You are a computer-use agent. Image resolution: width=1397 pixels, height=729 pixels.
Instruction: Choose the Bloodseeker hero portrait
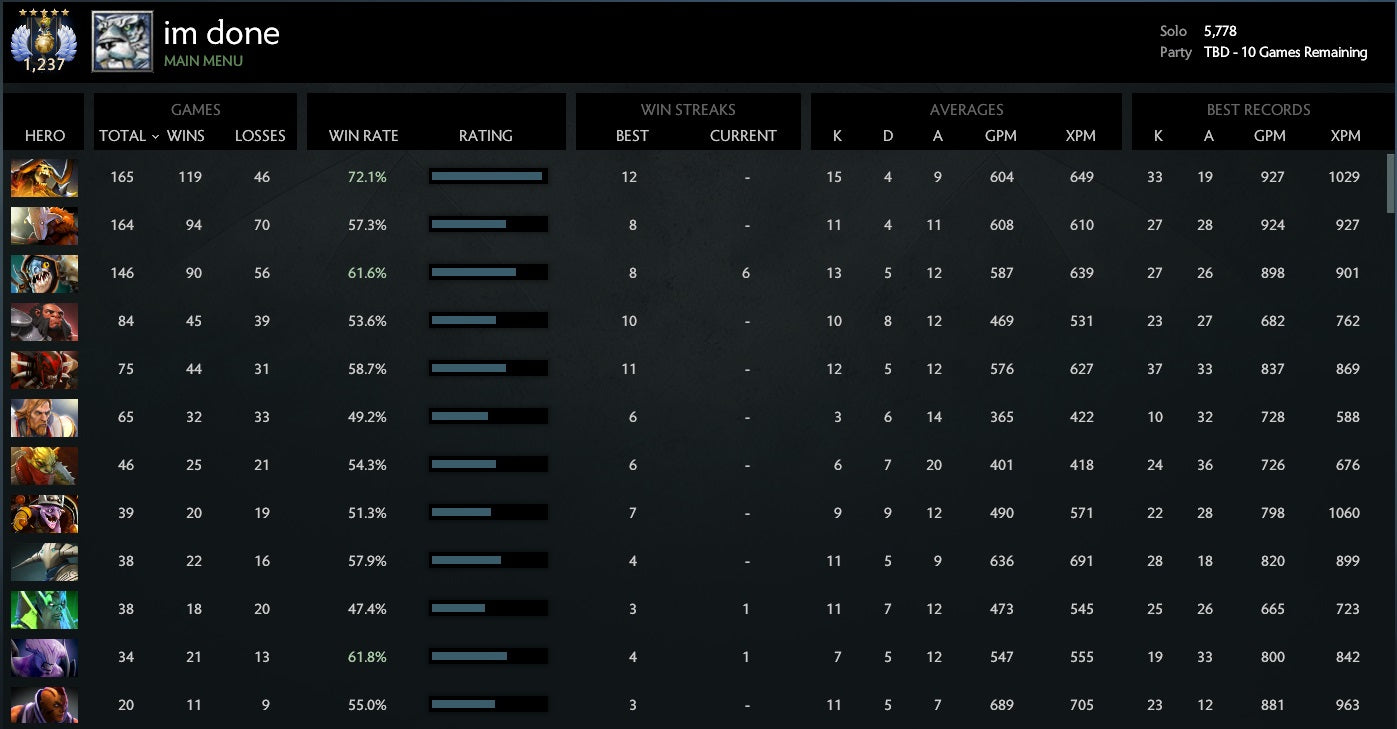click(x=44, y=369)
